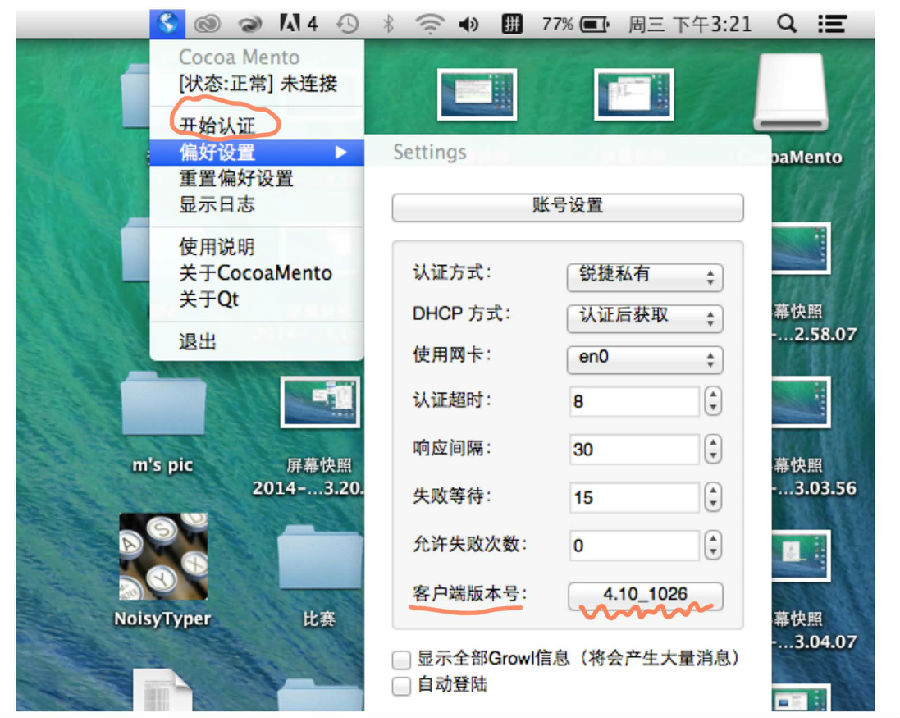Toggle the 自动登陆 checkbox

point(402,686)
